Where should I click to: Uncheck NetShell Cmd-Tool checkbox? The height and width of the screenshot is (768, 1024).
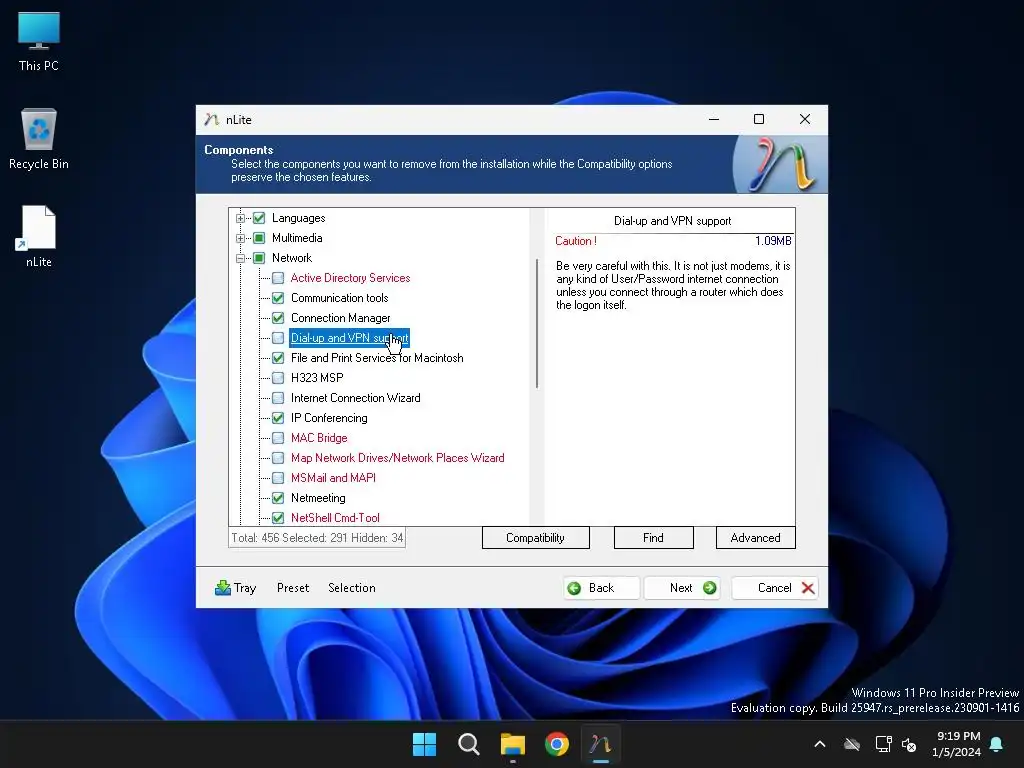(278, 518)
